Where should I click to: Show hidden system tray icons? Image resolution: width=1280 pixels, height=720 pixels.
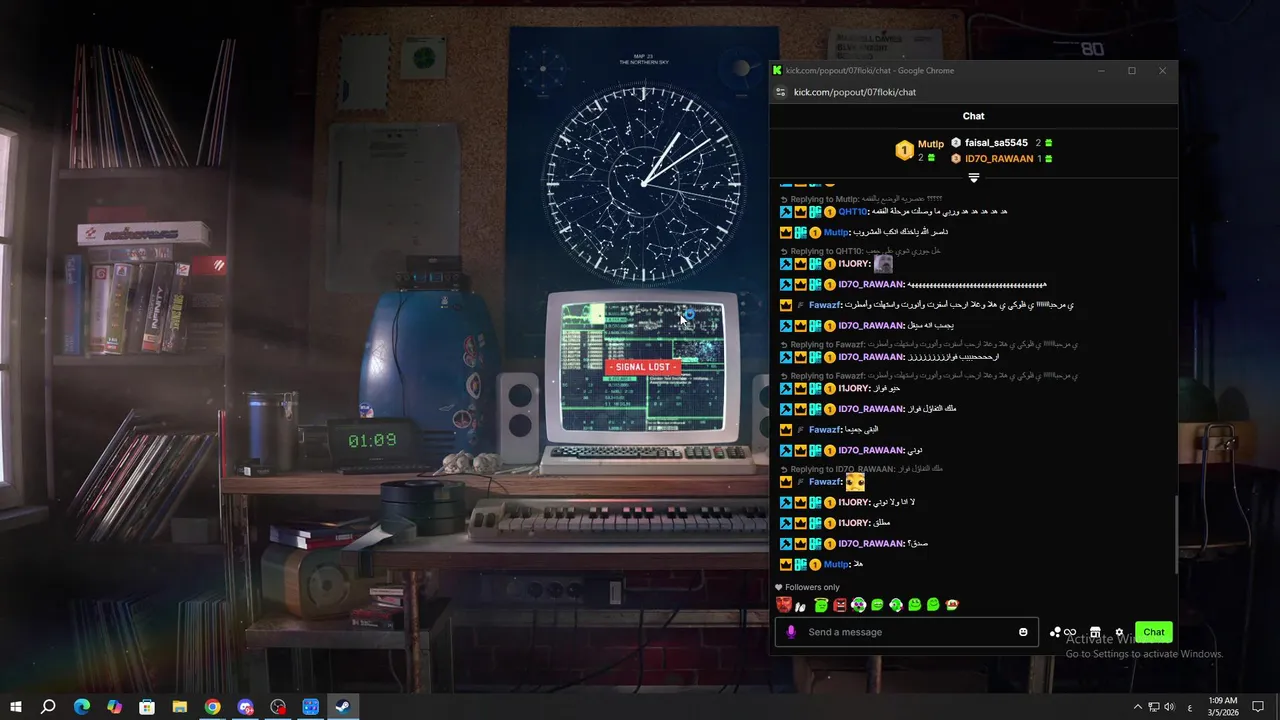[1137, 707]
